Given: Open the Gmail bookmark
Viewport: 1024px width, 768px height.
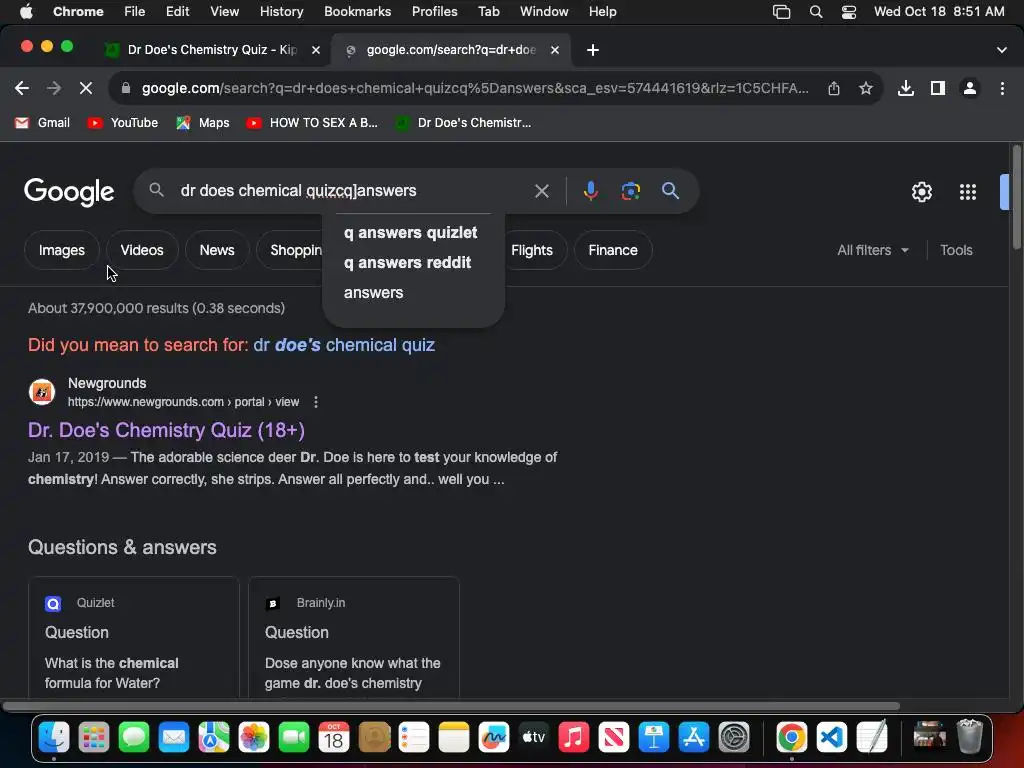Looking at the screenshot, I should (x=42, y=123).
